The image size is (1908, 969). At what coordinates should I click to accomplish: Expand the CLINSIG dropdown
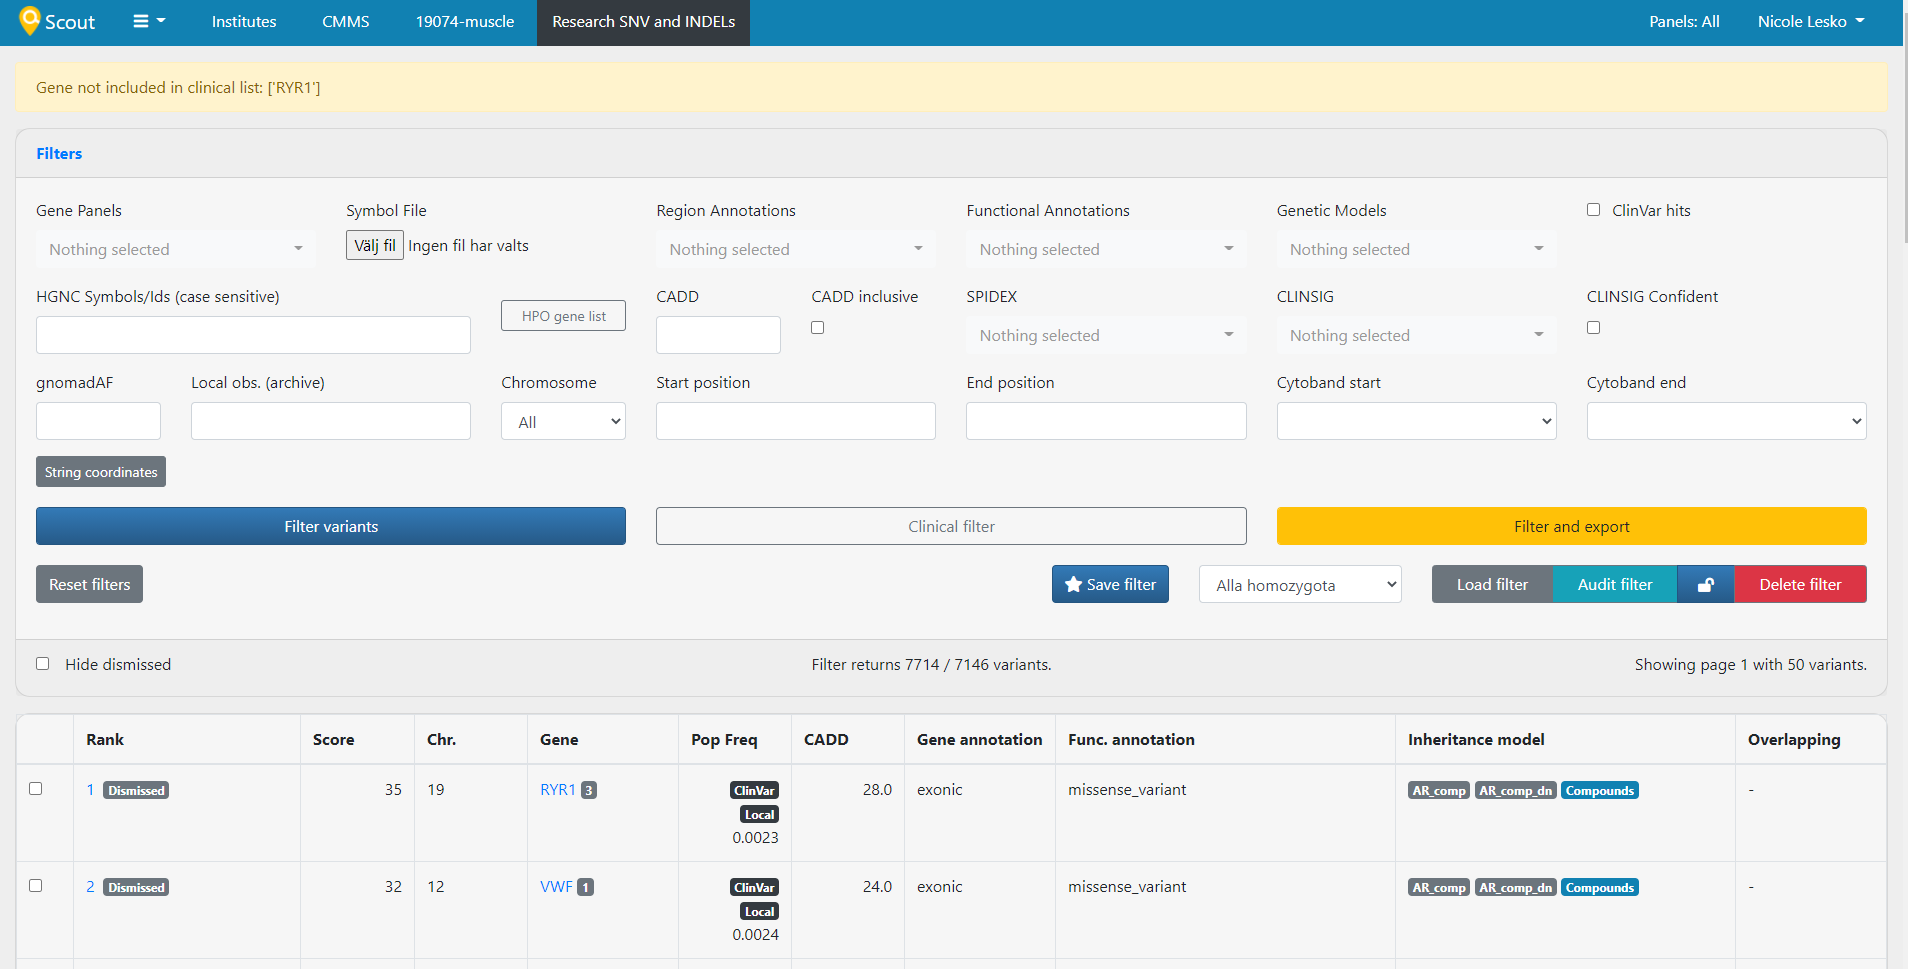pyautogui.click(x=1416, y=335)
